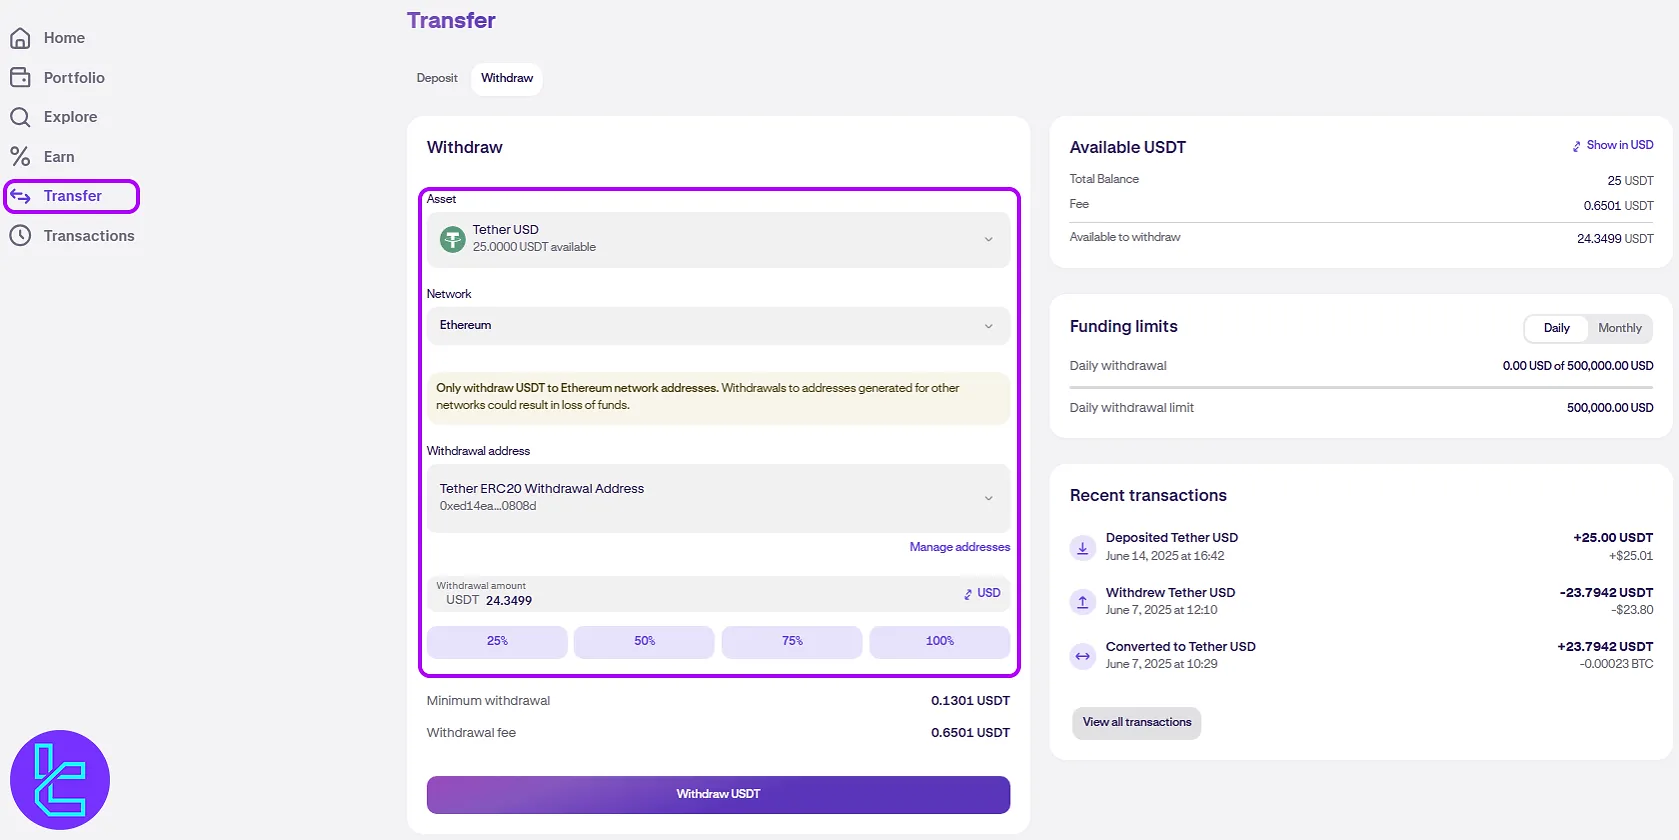Set amount to 50%
This screenshot has width=1679, height=840.
click(x=644, y=642)
